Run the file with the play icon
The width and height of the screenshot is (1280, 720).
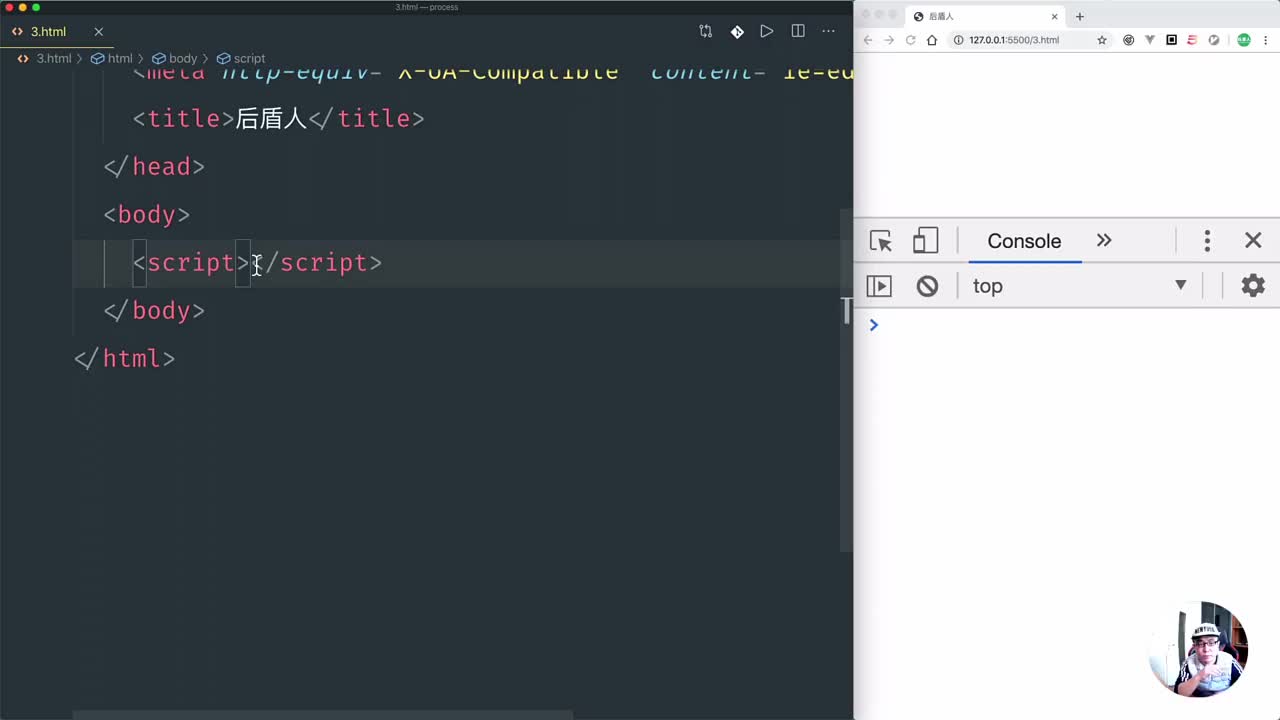[x=767, y=31]
